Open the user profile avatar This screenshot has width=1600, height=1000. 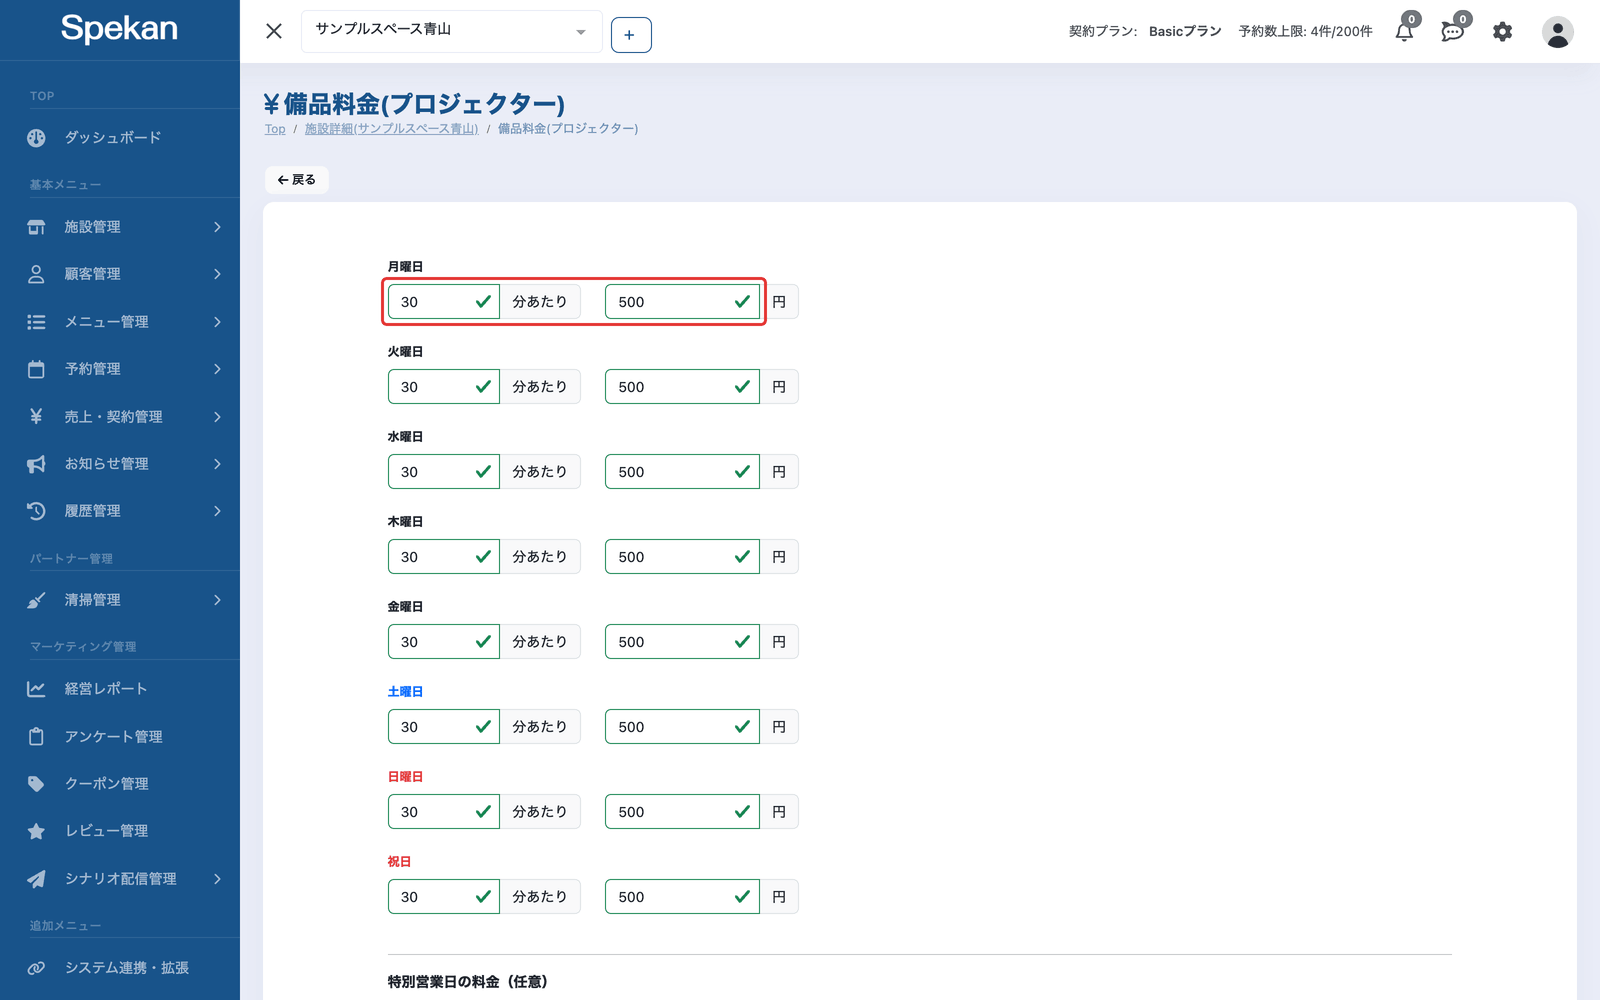pyautogui.click(x=1557, y=31)
